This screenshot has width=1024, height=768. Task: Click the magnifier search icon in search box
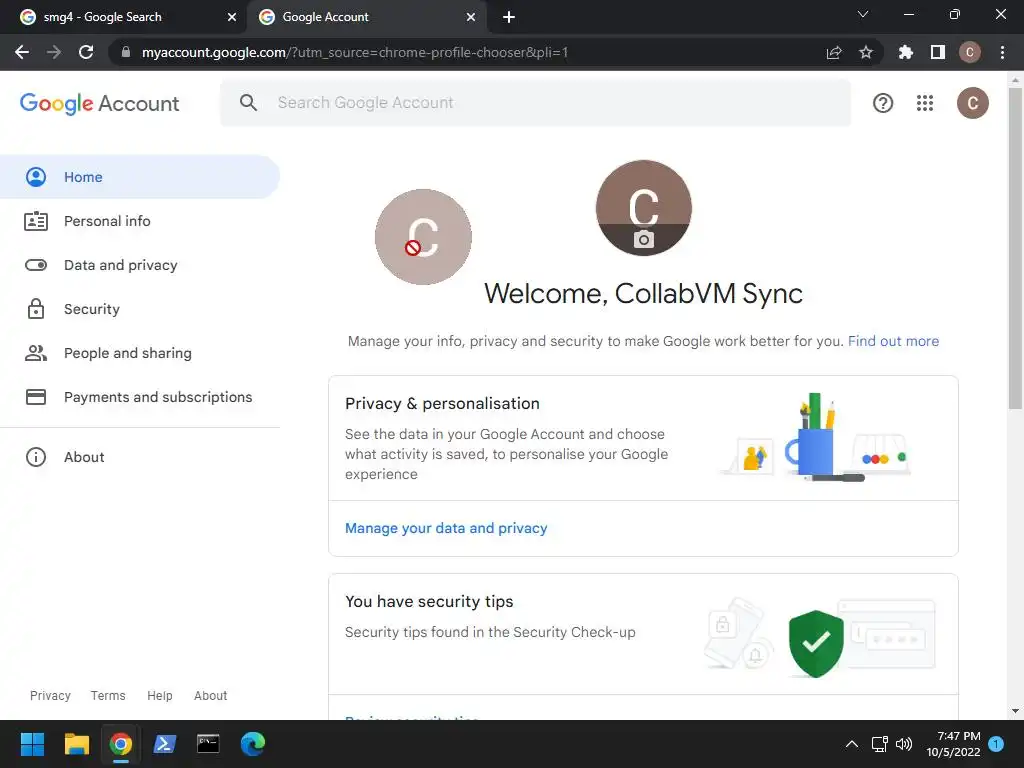pyautogui.click(x=248, y=103)
